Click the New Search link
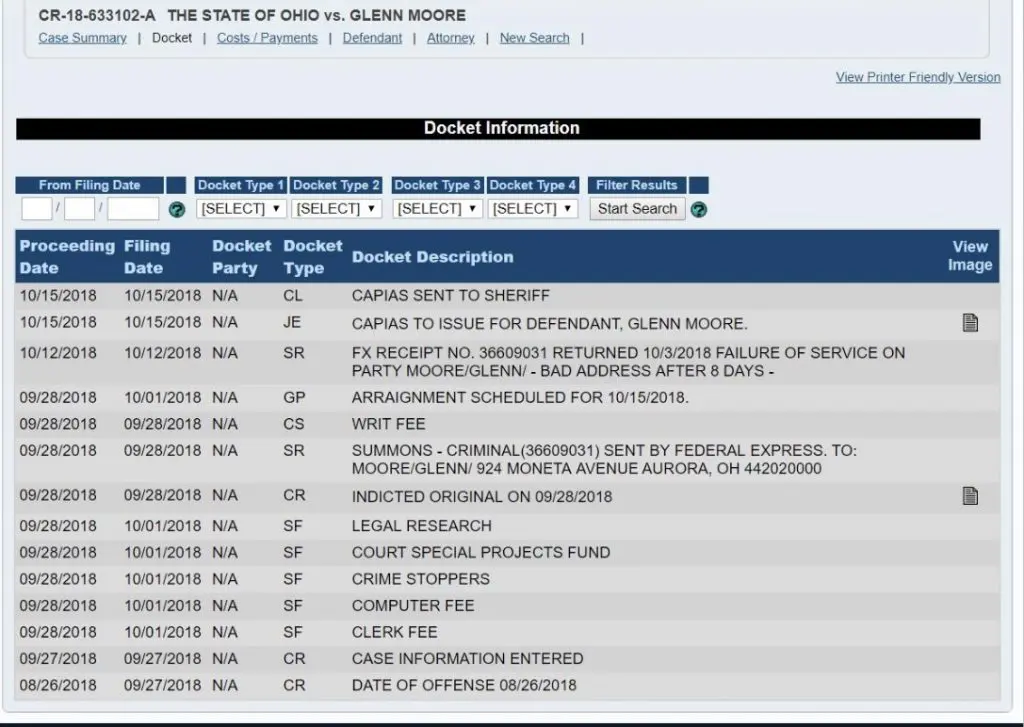 point(534,38)
